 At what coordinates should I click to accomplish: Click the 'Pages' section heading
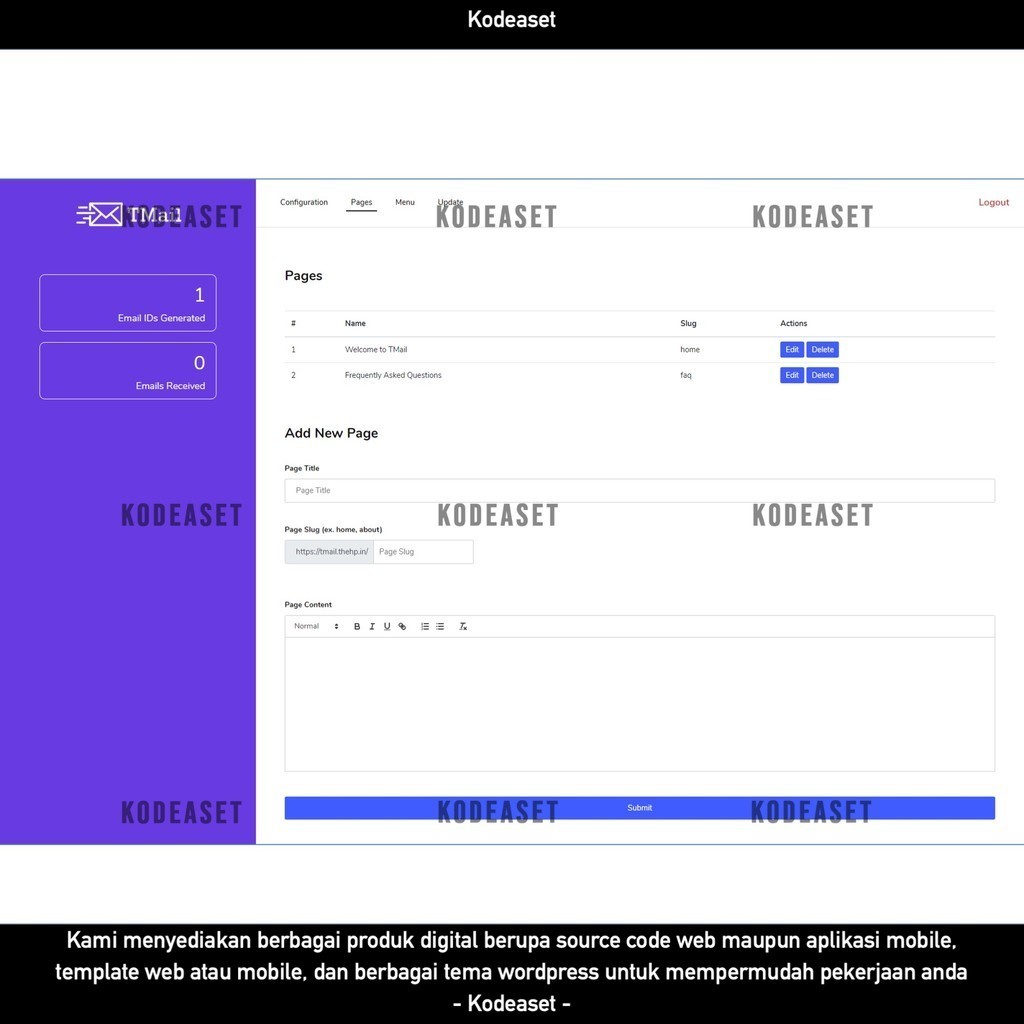(x=304, y=276)
